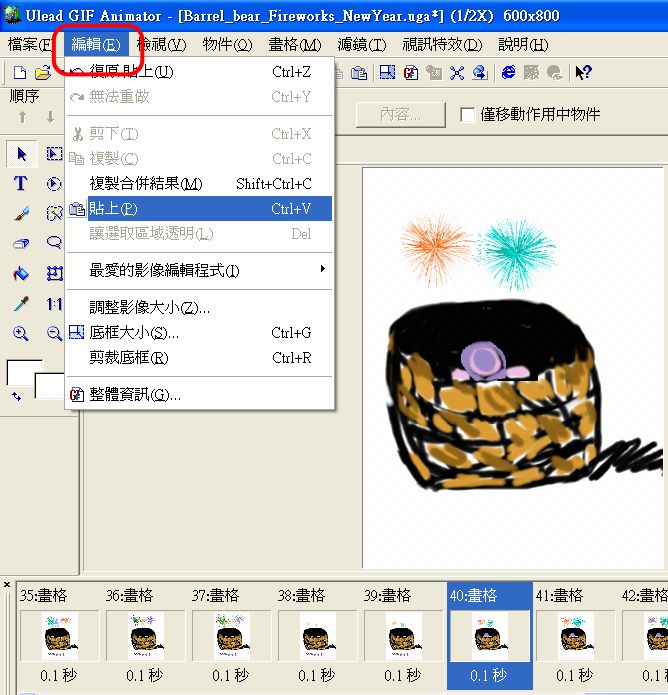The width and height of the screenshot is (668, 695).
Task: Open the 說明 menu
Action: [523, 44]
